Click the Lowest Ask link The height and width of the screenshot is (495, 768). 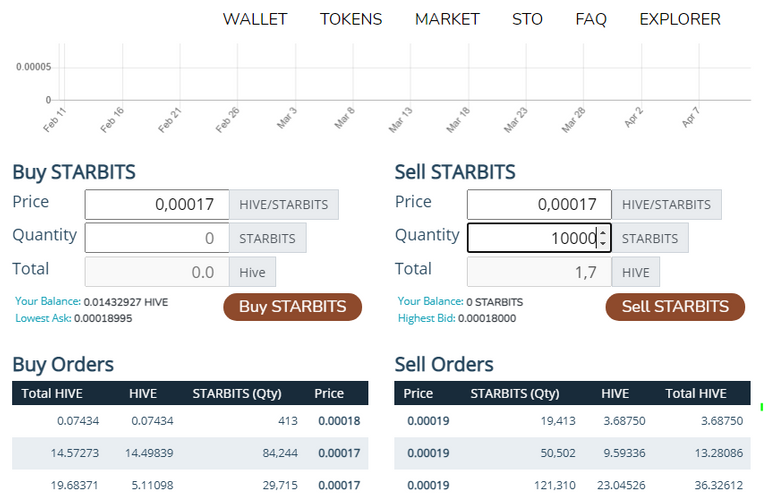point(43,318)
